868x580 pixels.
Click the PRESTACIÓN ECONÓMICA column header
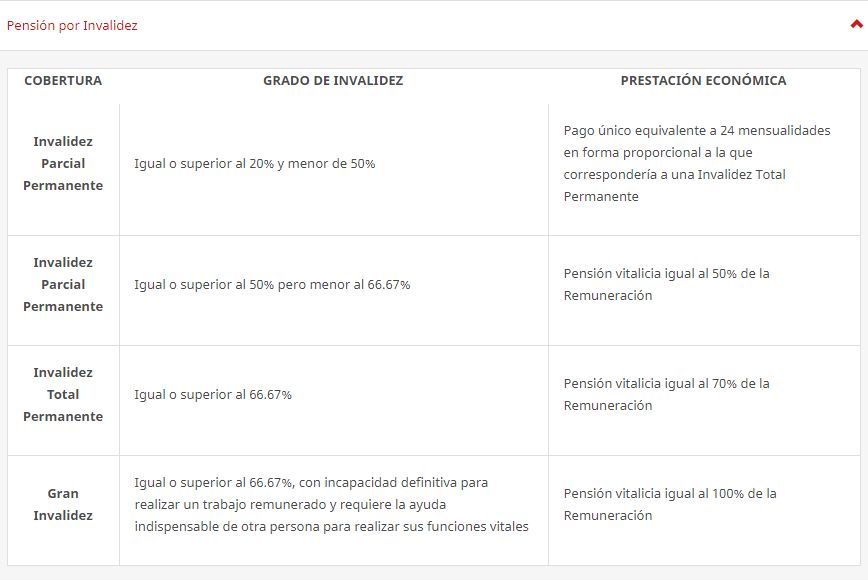[703, 81]
